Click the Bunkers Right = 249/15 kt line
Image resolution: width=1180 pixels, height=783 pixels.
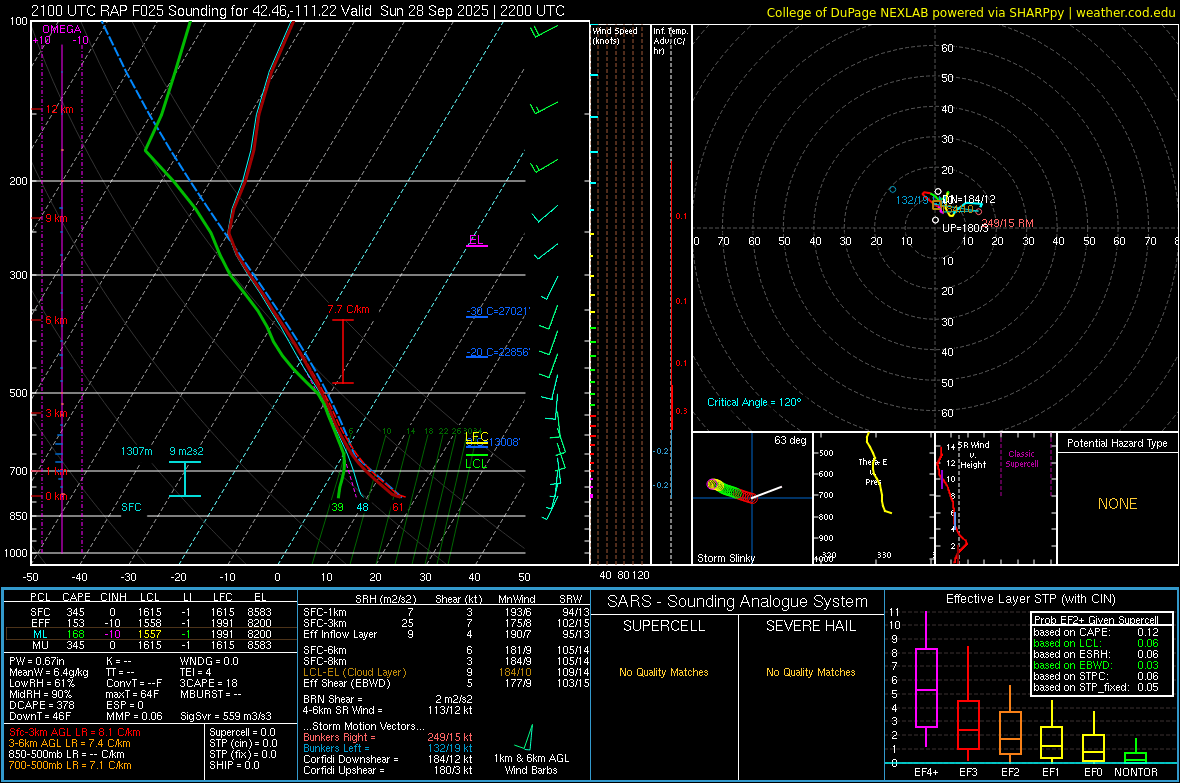388,737
